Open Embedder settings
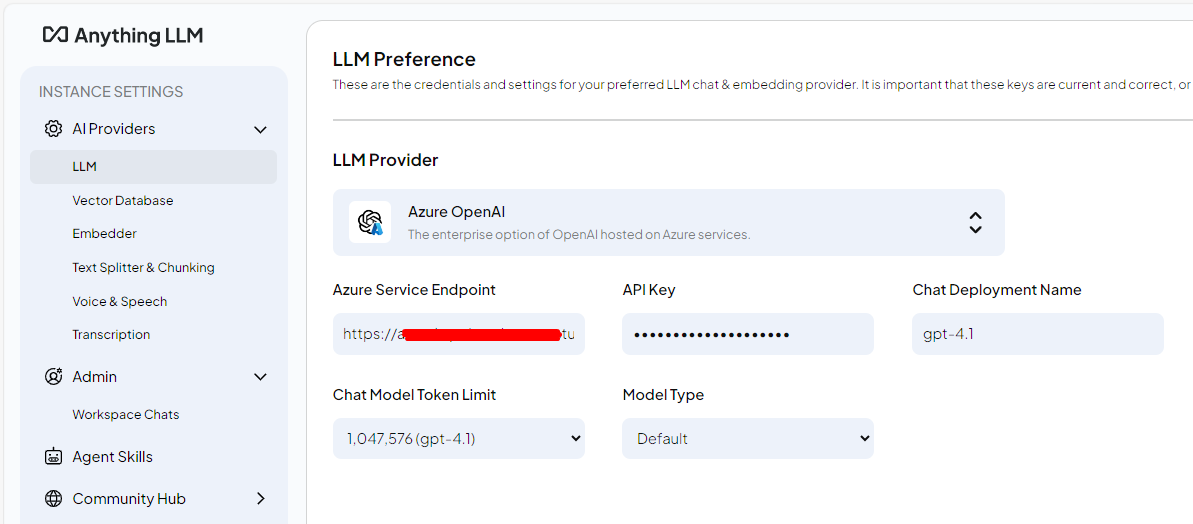1193x524 pixels. (104, 233)
